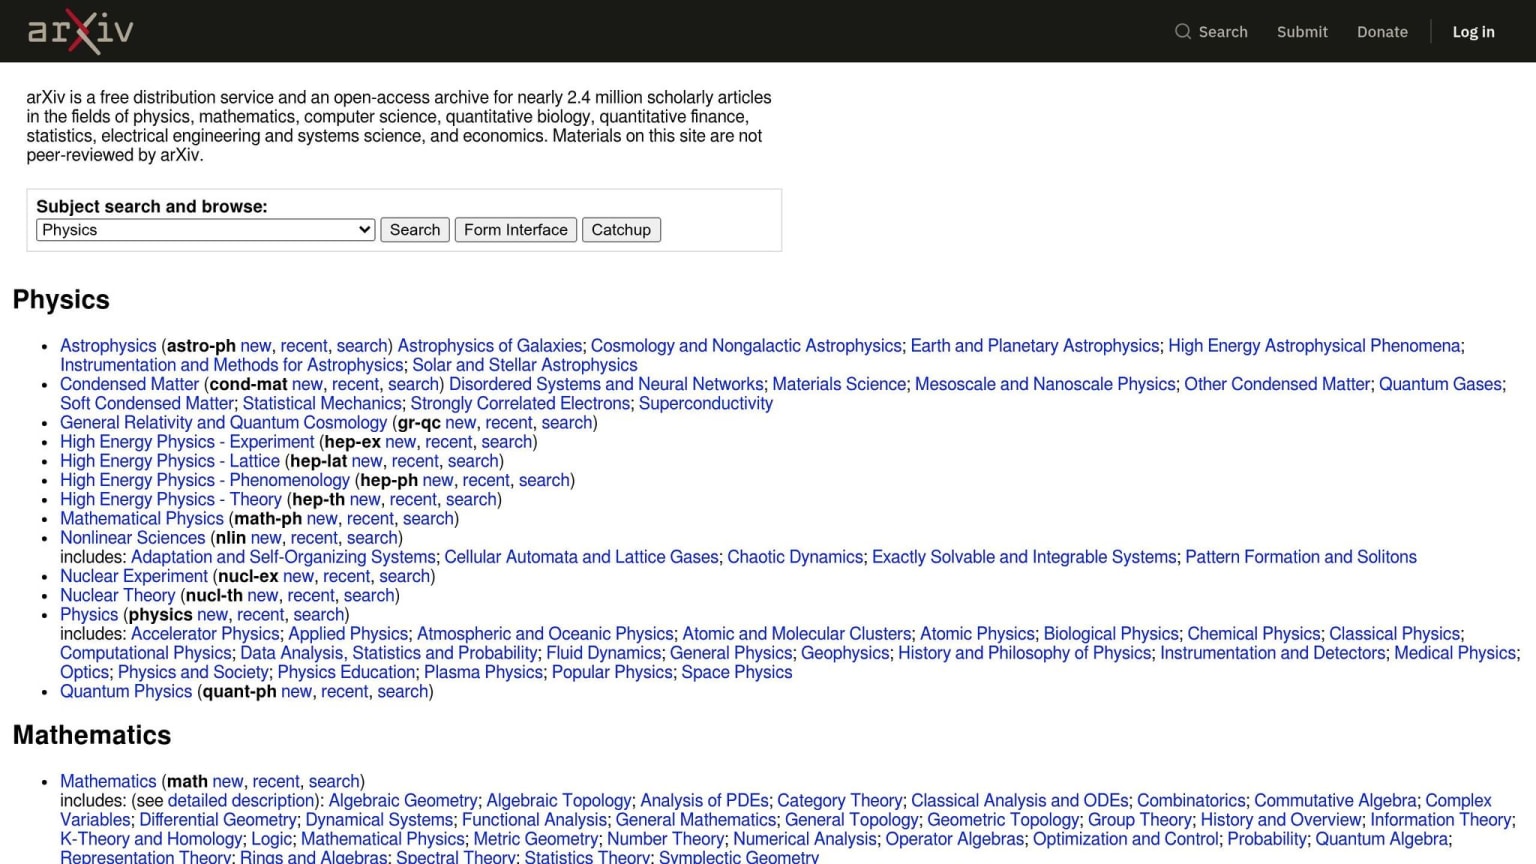Viewport: 1536px width, 864px height.
Task: Open Quantum Gases category
Action: (x=1440, y=384)
